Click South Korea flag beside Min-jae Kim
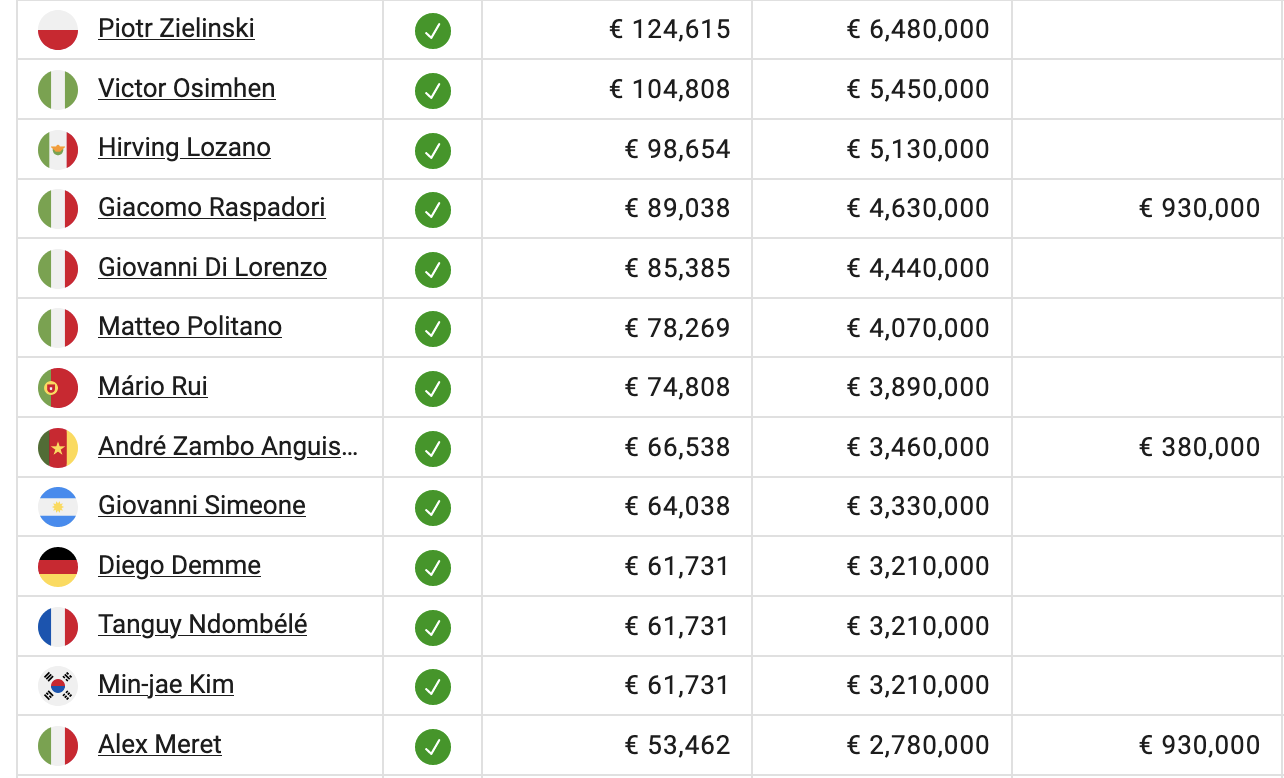1284x778 pixels. click(x=58, y=686)
